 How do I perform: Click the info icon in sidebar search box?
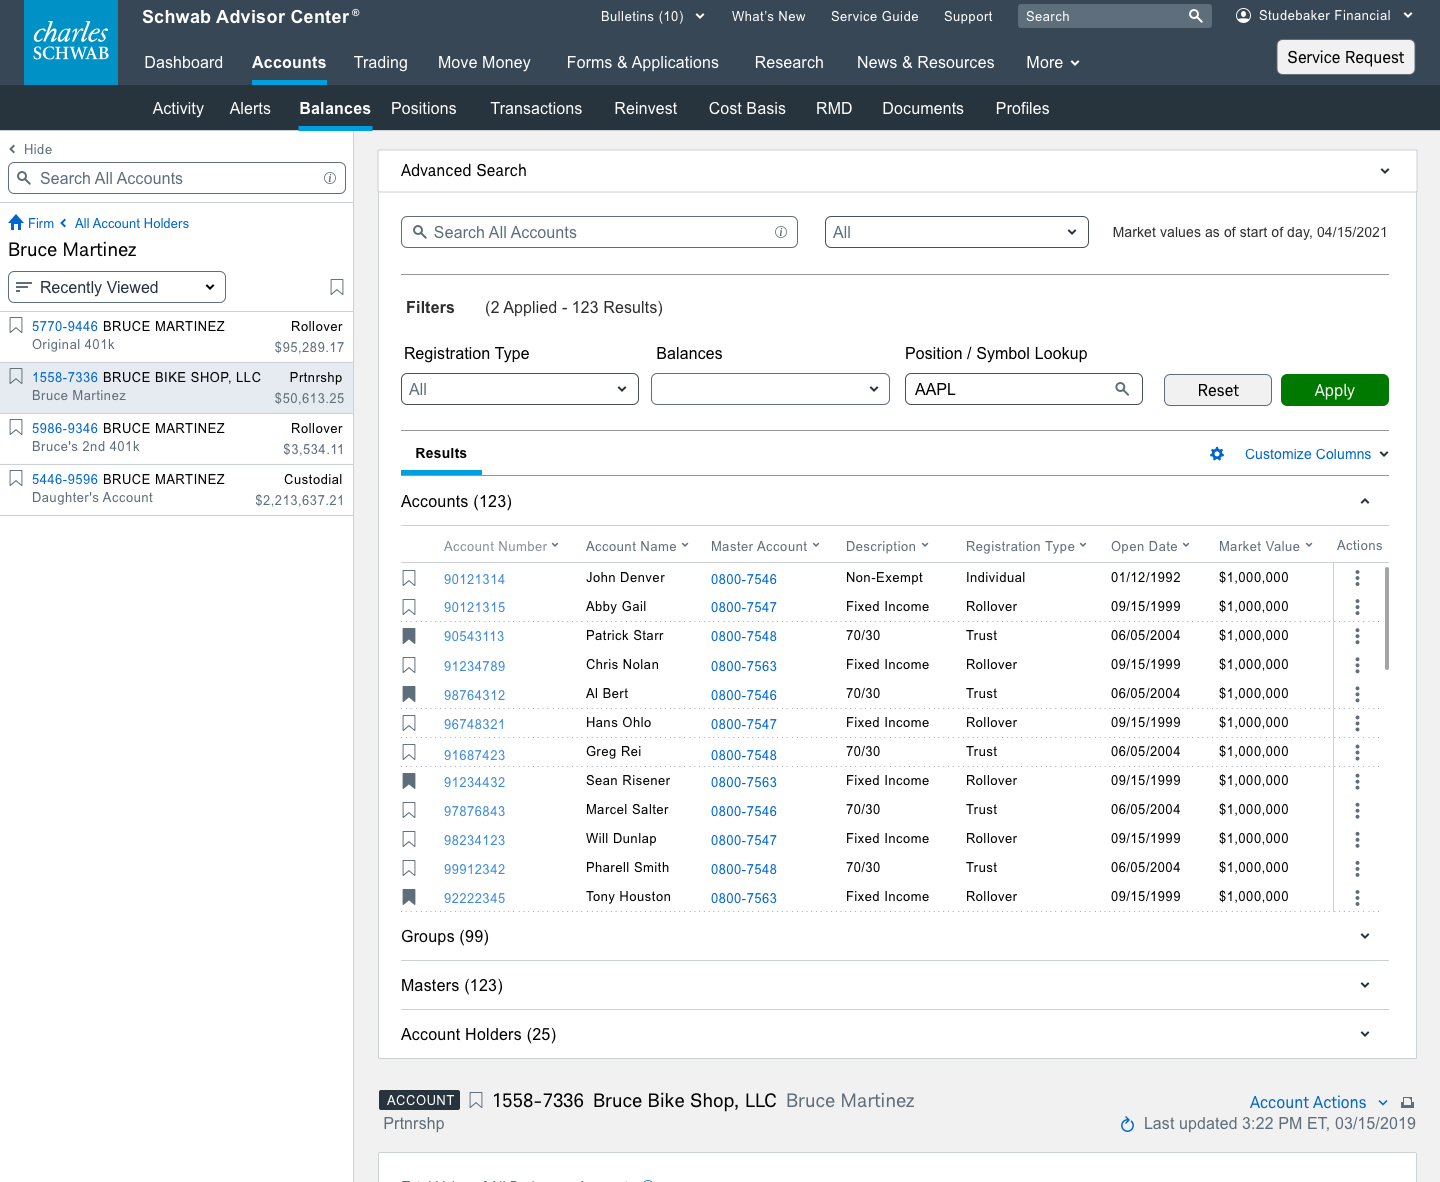click(x=330, y=178)
